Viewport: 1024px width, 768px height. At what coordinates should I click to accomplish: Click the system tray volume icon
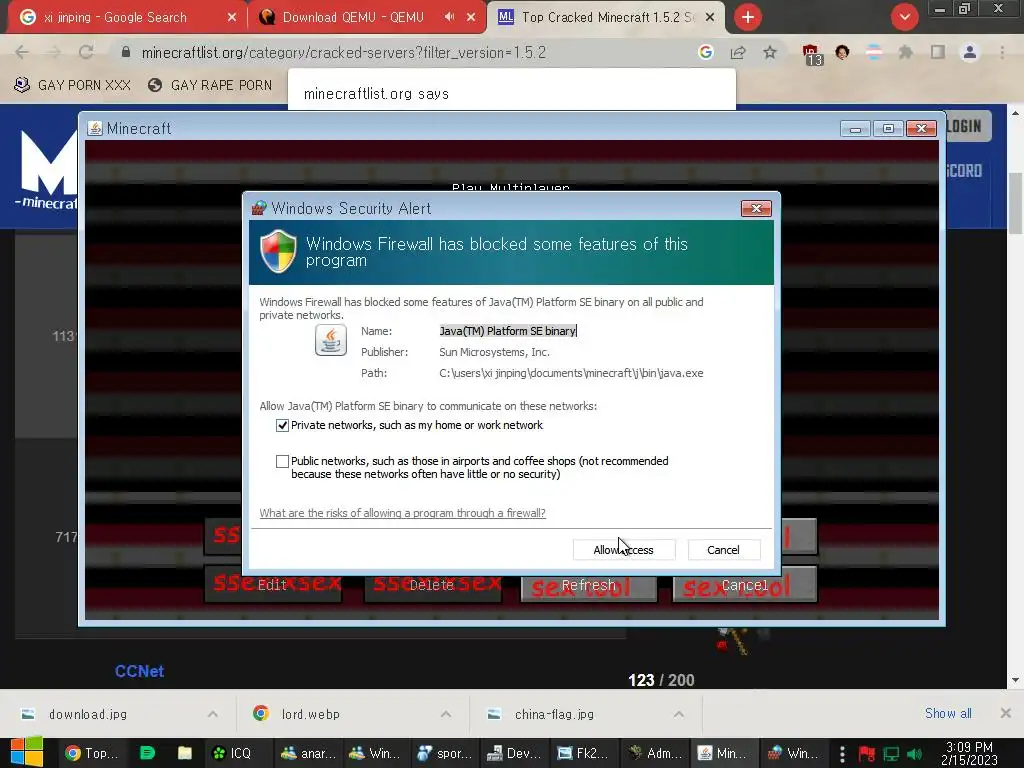914,754
